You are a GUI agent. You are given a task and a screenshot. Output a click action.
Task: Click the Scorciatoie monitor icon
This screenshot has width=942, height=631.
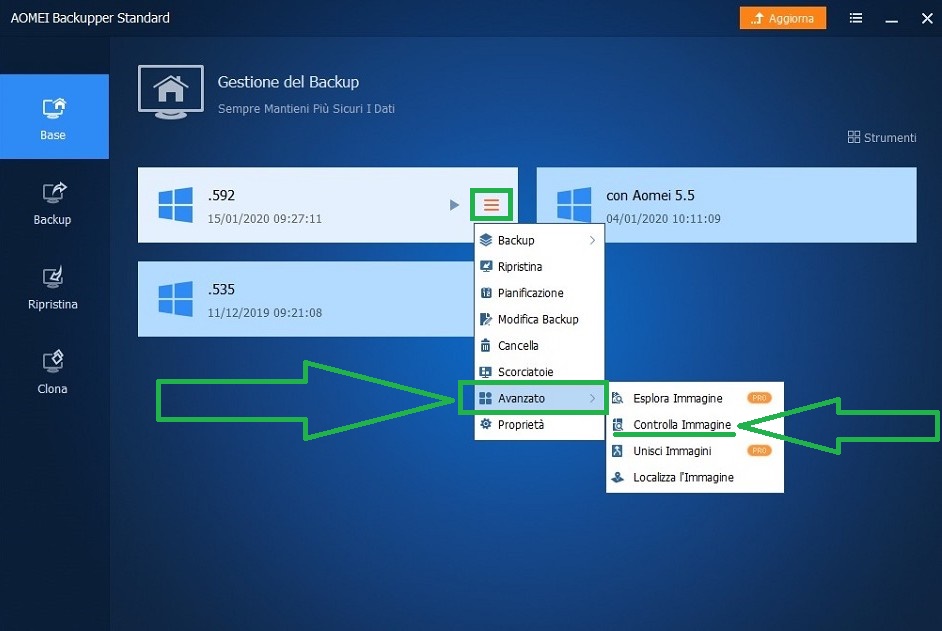(x=486, y=372)
